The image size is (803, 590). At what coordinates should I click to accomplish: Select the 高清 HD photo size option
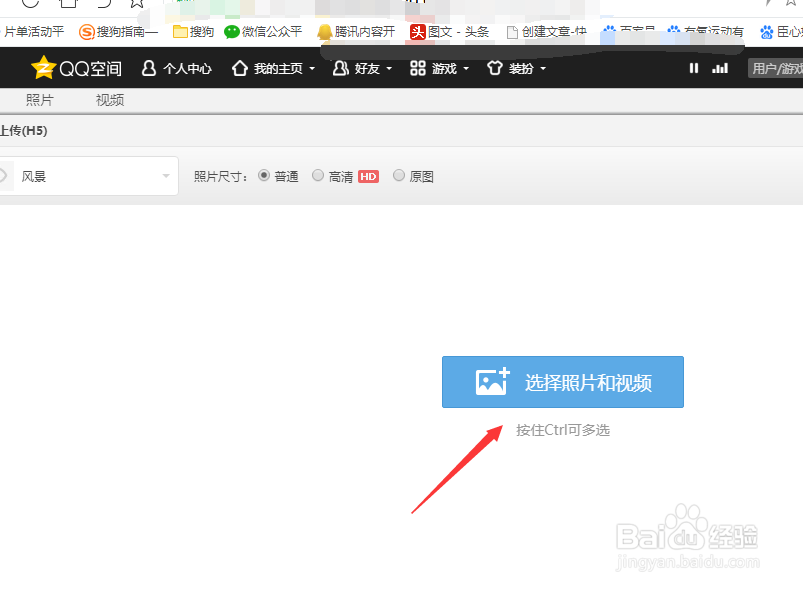[x=320, y=176]
